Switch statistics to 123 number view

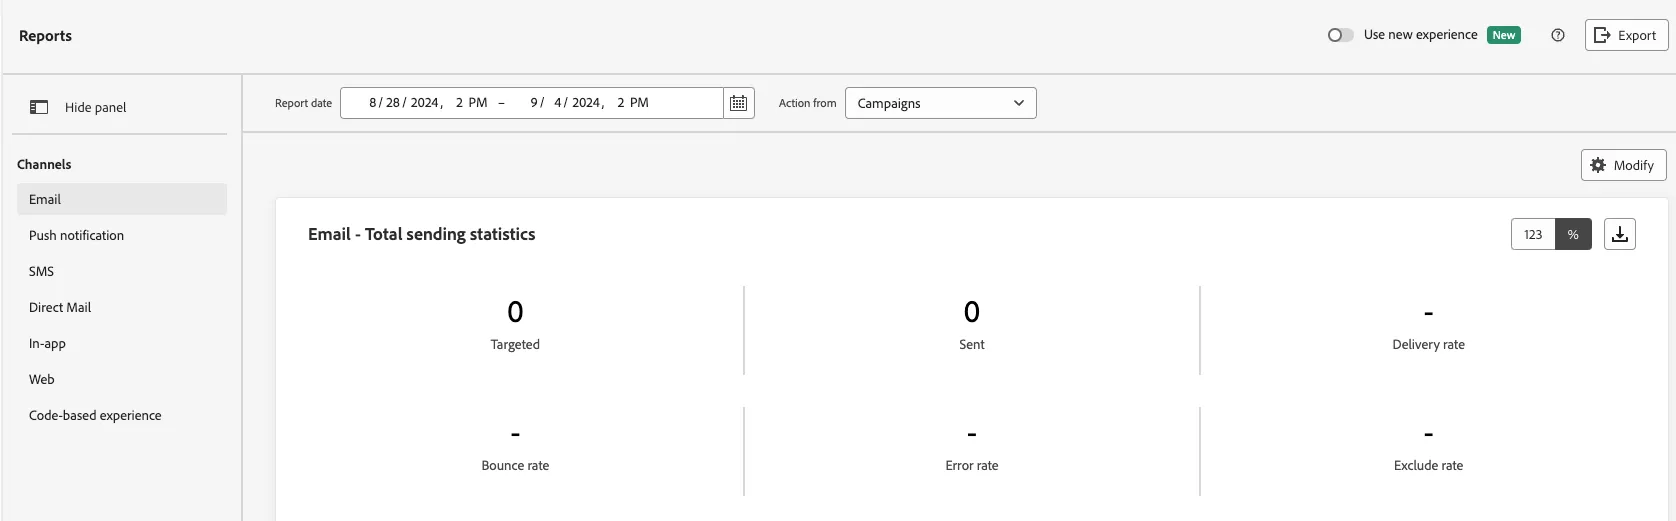1533,234
